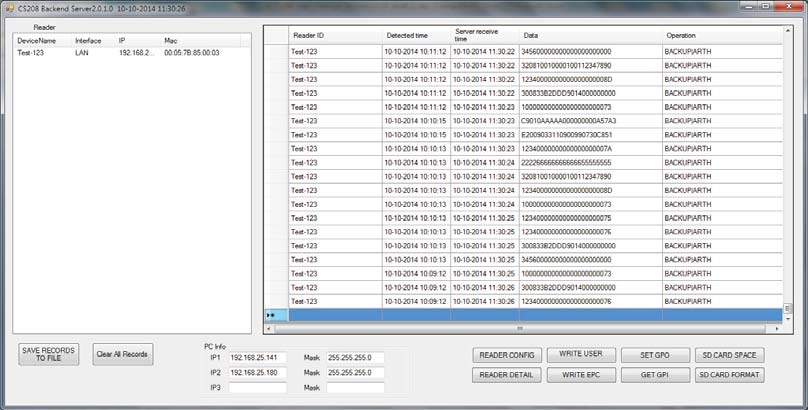
Task: Click the CS208 app icon in title bar
Action: pyautogui.click(x=9, y=8)
